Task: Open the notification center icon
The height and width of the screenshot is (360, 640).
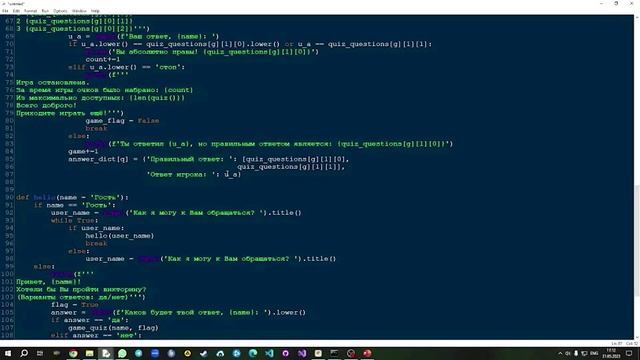Action: tap(629, 353)
